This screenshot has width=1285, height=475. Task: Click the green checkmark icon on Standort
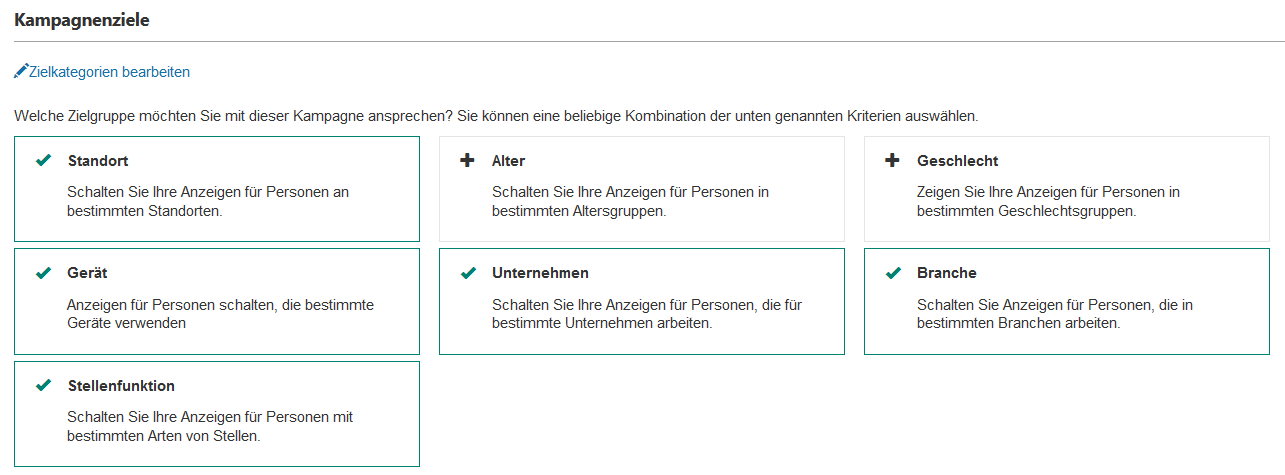(43, 160)
